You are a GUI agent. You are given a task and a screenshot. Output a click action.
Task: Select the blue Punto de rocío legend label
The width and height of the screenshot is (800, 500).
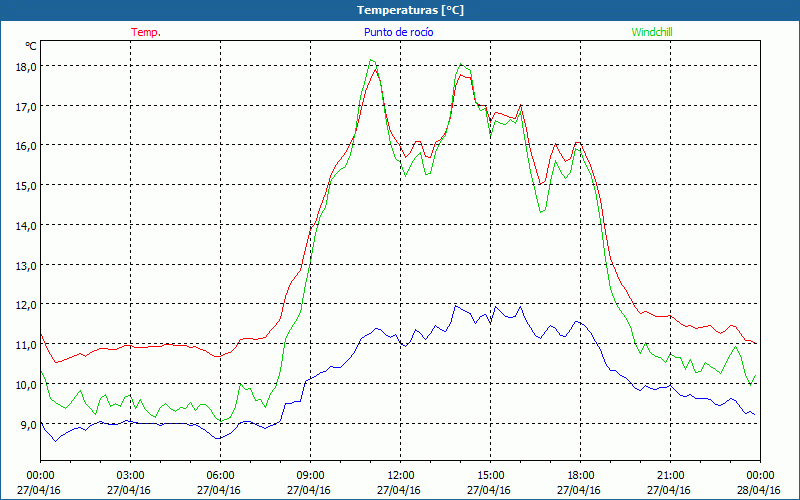[x=398, y=32]
